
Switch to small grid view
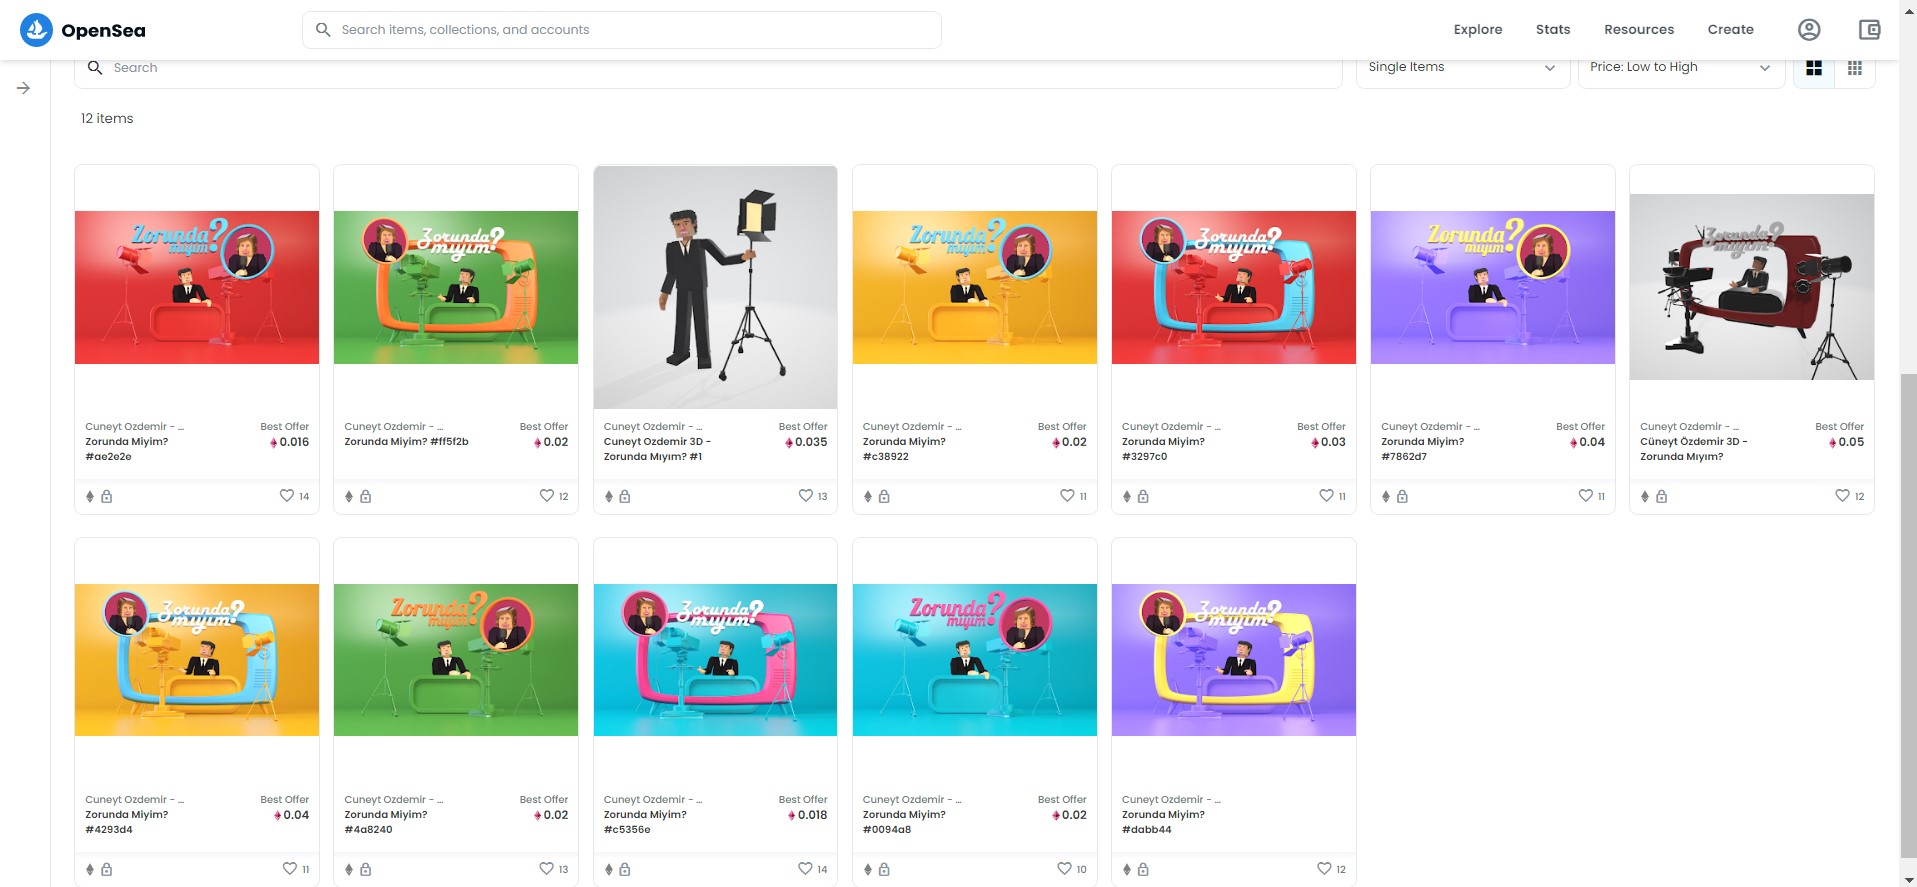tap(1855, 68)
